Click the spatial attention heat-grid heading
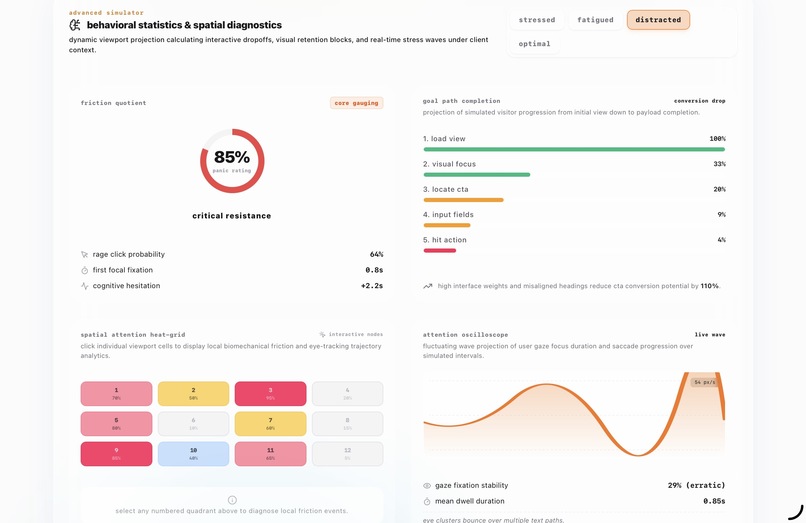Screen dimensions: 806x523 [x=133, y=335]
